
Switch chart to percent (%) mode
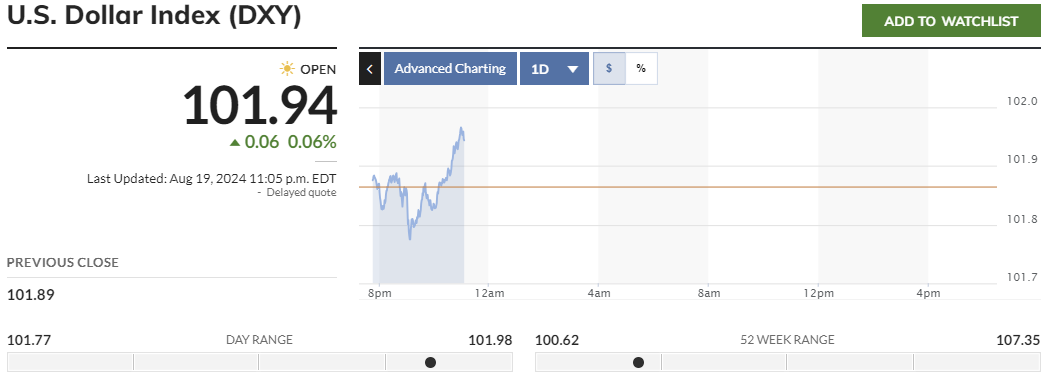tap(641, 69)
